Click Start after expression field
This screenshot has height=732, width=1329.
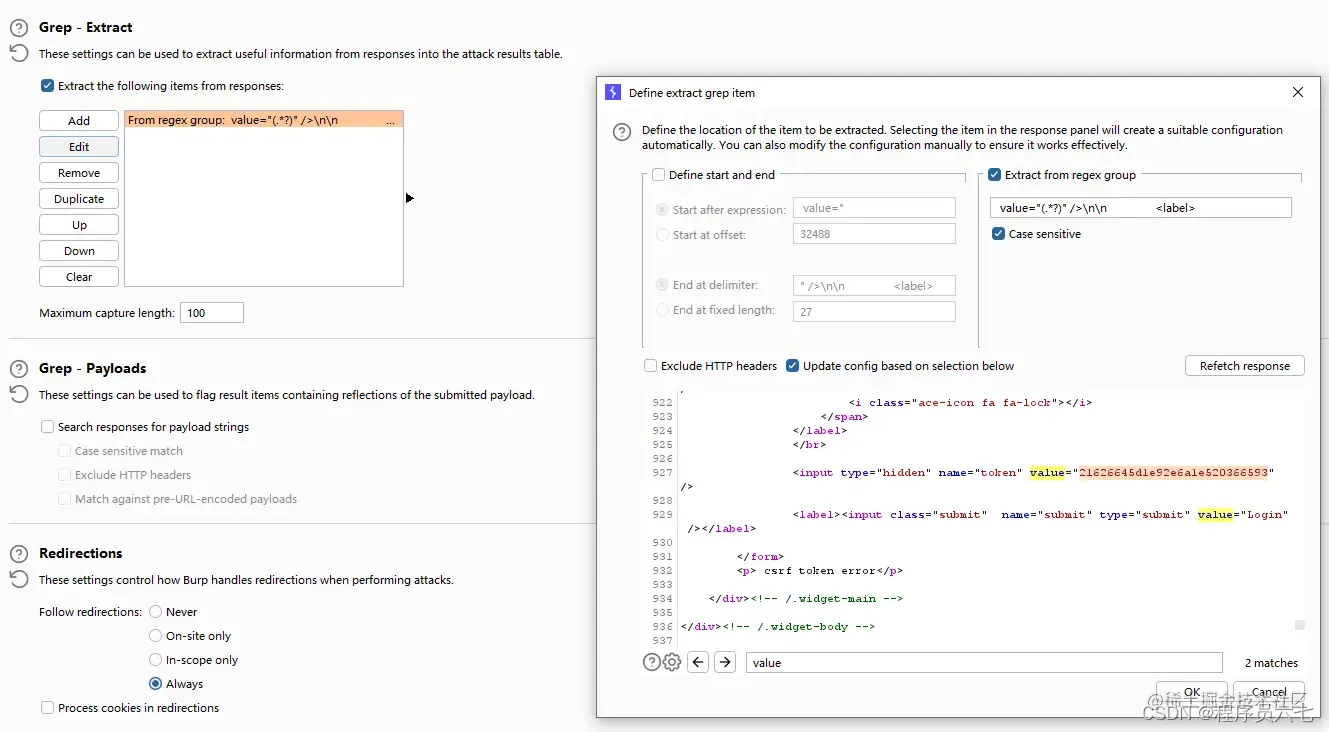[874, 208]
